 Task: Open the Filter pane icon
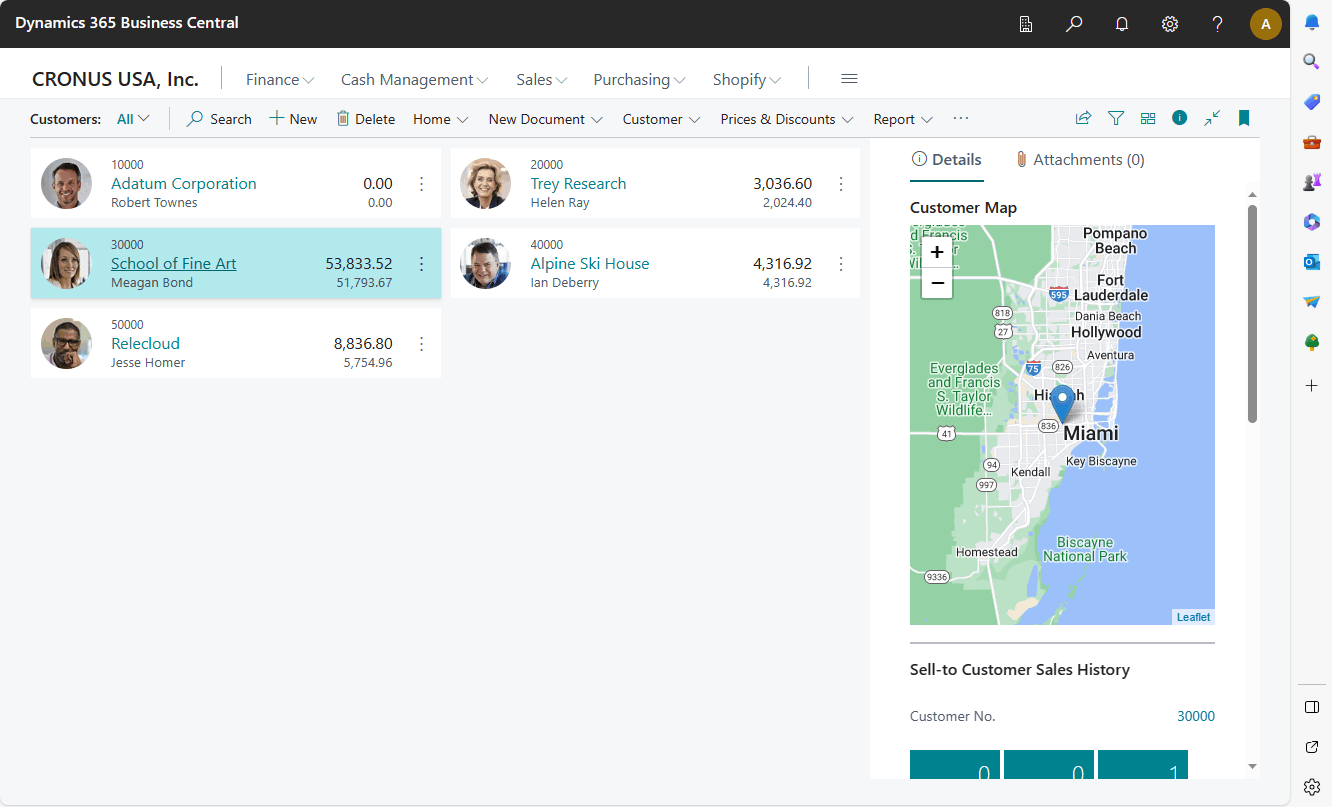pyautogui.click(x=1116, y=118)
